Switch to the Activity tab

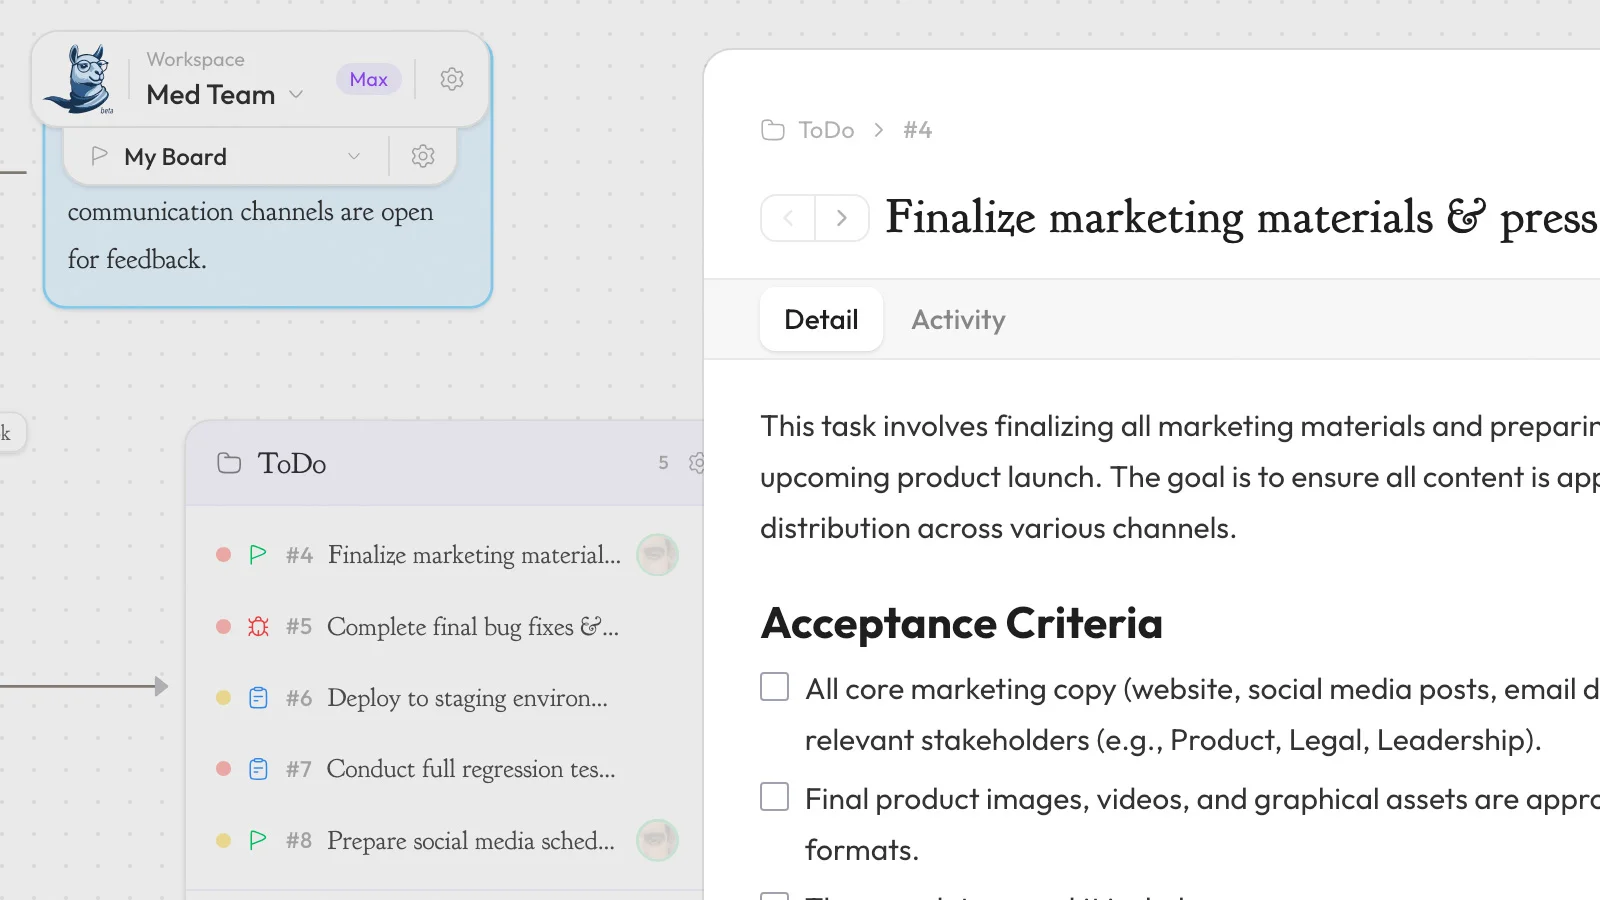click(958, 320)
